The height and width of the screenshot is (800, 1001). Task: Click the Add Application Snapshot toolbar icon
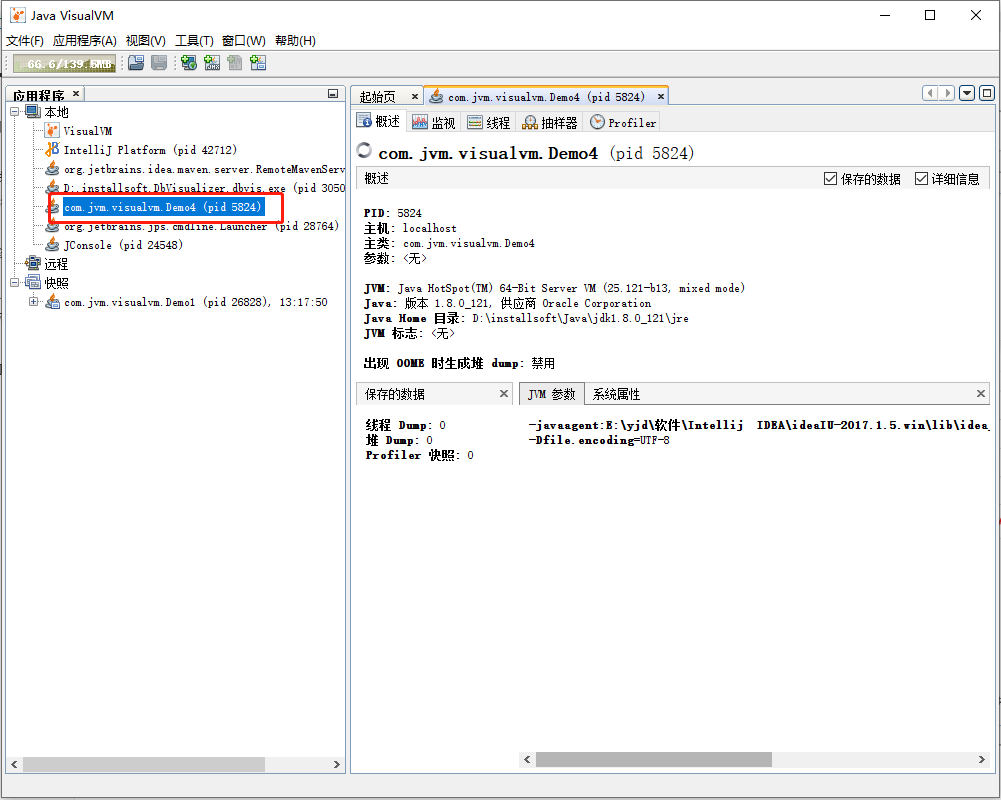click(258, 63)
